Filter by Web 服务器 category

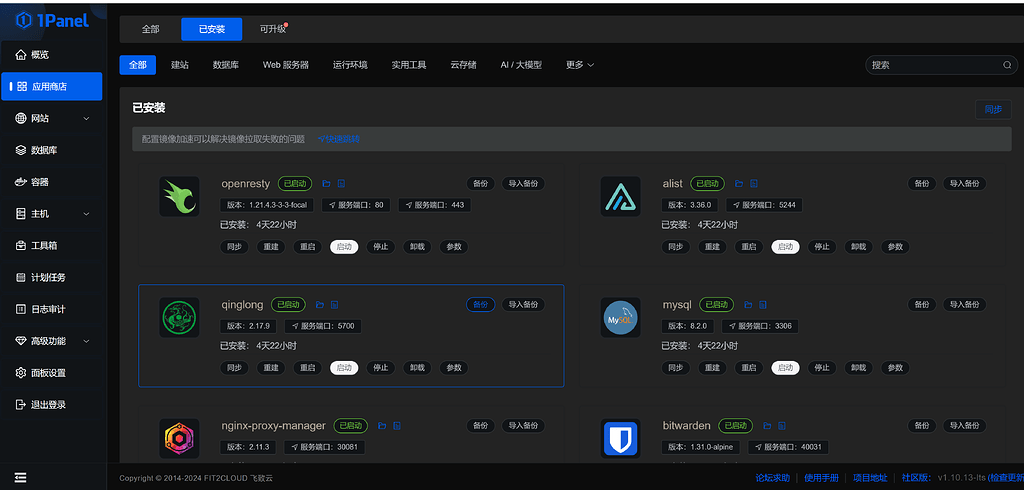(x=285, y=65)
